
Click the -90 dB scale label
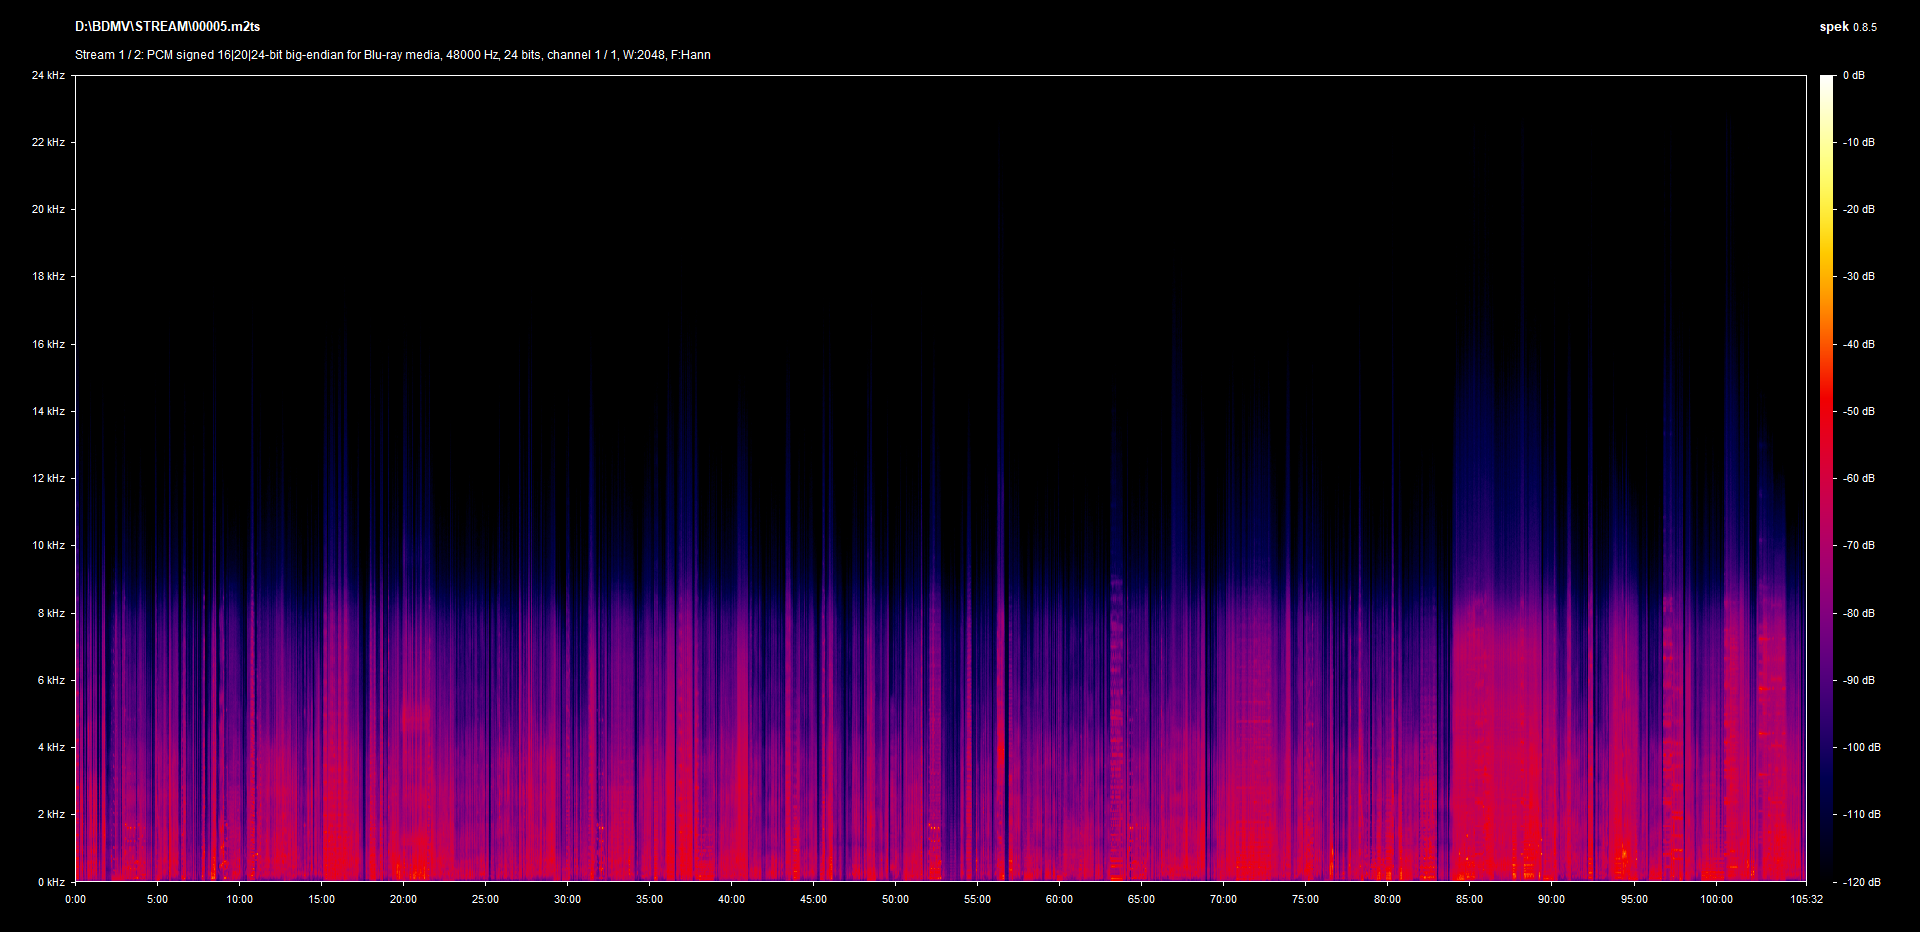point(1859,680)
